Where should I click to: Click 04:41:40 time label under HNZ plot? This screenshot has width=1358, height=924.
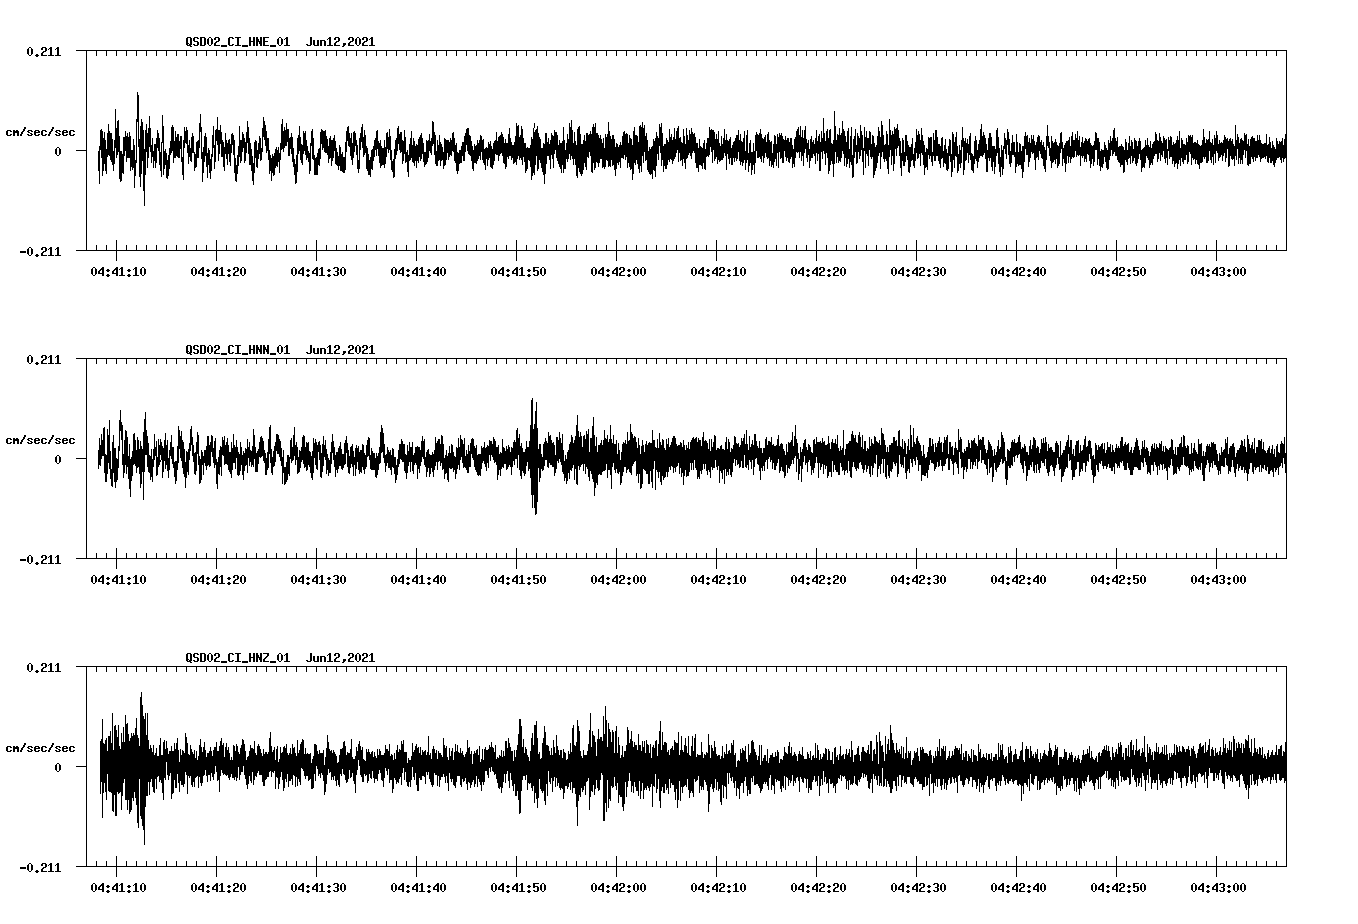tap(418, 888)
